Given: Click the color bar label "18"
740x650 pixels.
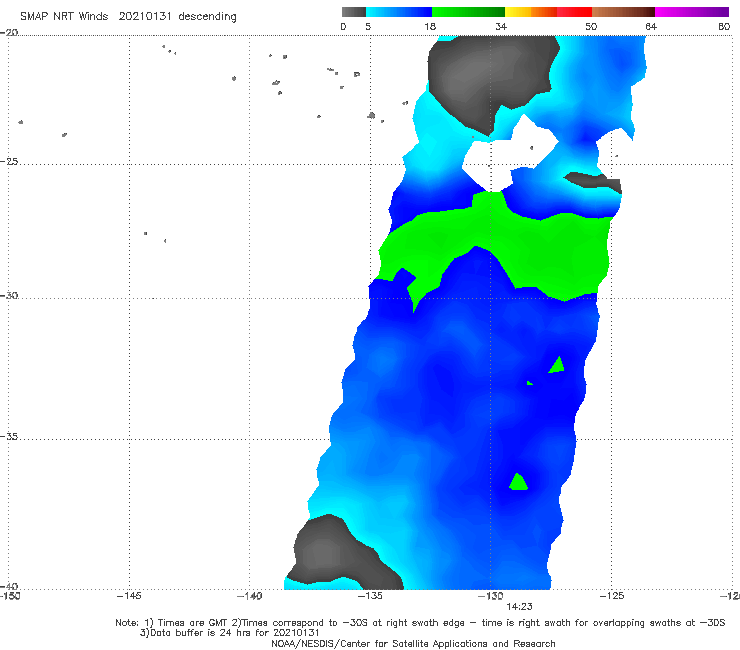Looking at the screenshot, I should pos(430,26).
